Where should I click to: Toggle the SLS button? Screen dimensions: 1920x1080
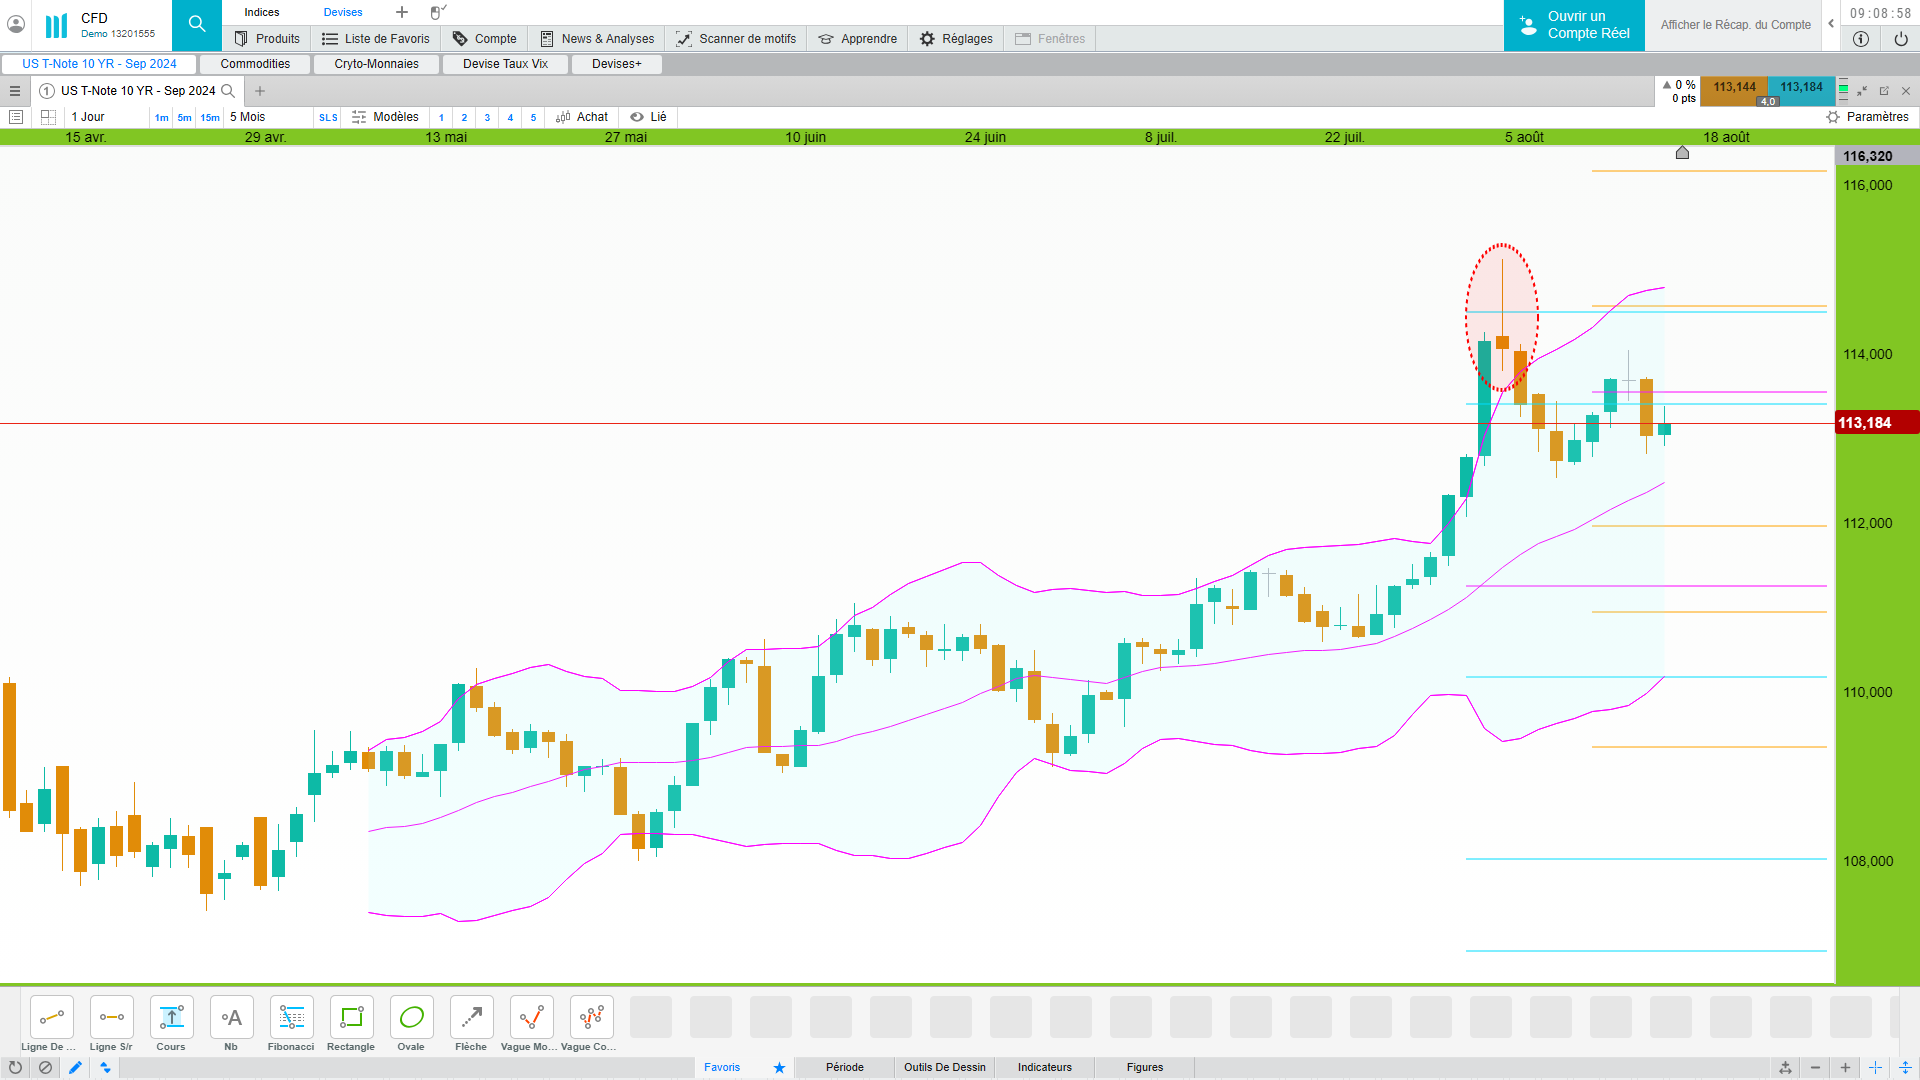click(x=328, y=118)
